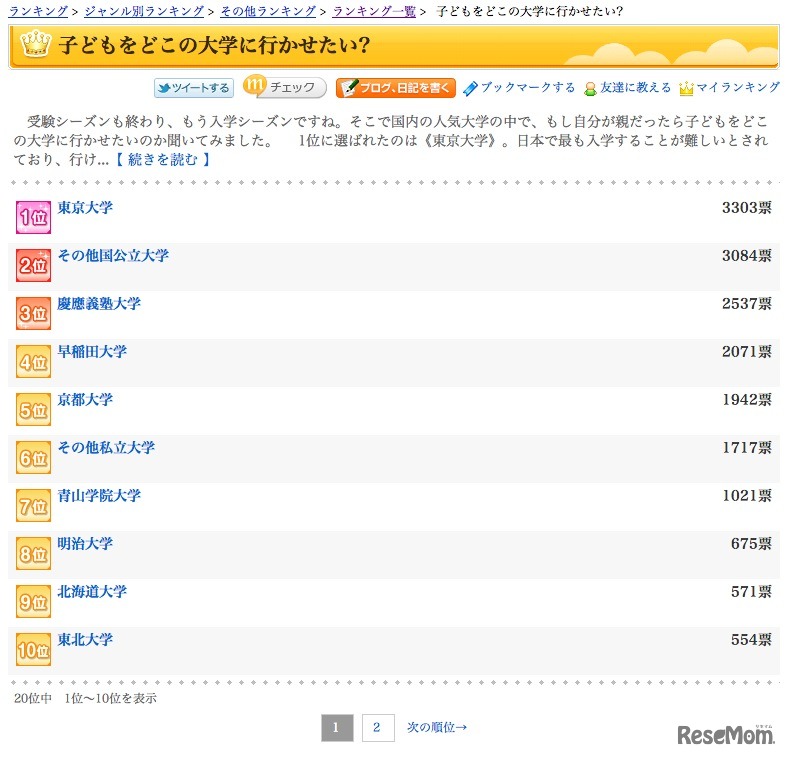Open 明治大学 entry
The width and height of the screenshot is (788, 758).
(x=85, y=543)
